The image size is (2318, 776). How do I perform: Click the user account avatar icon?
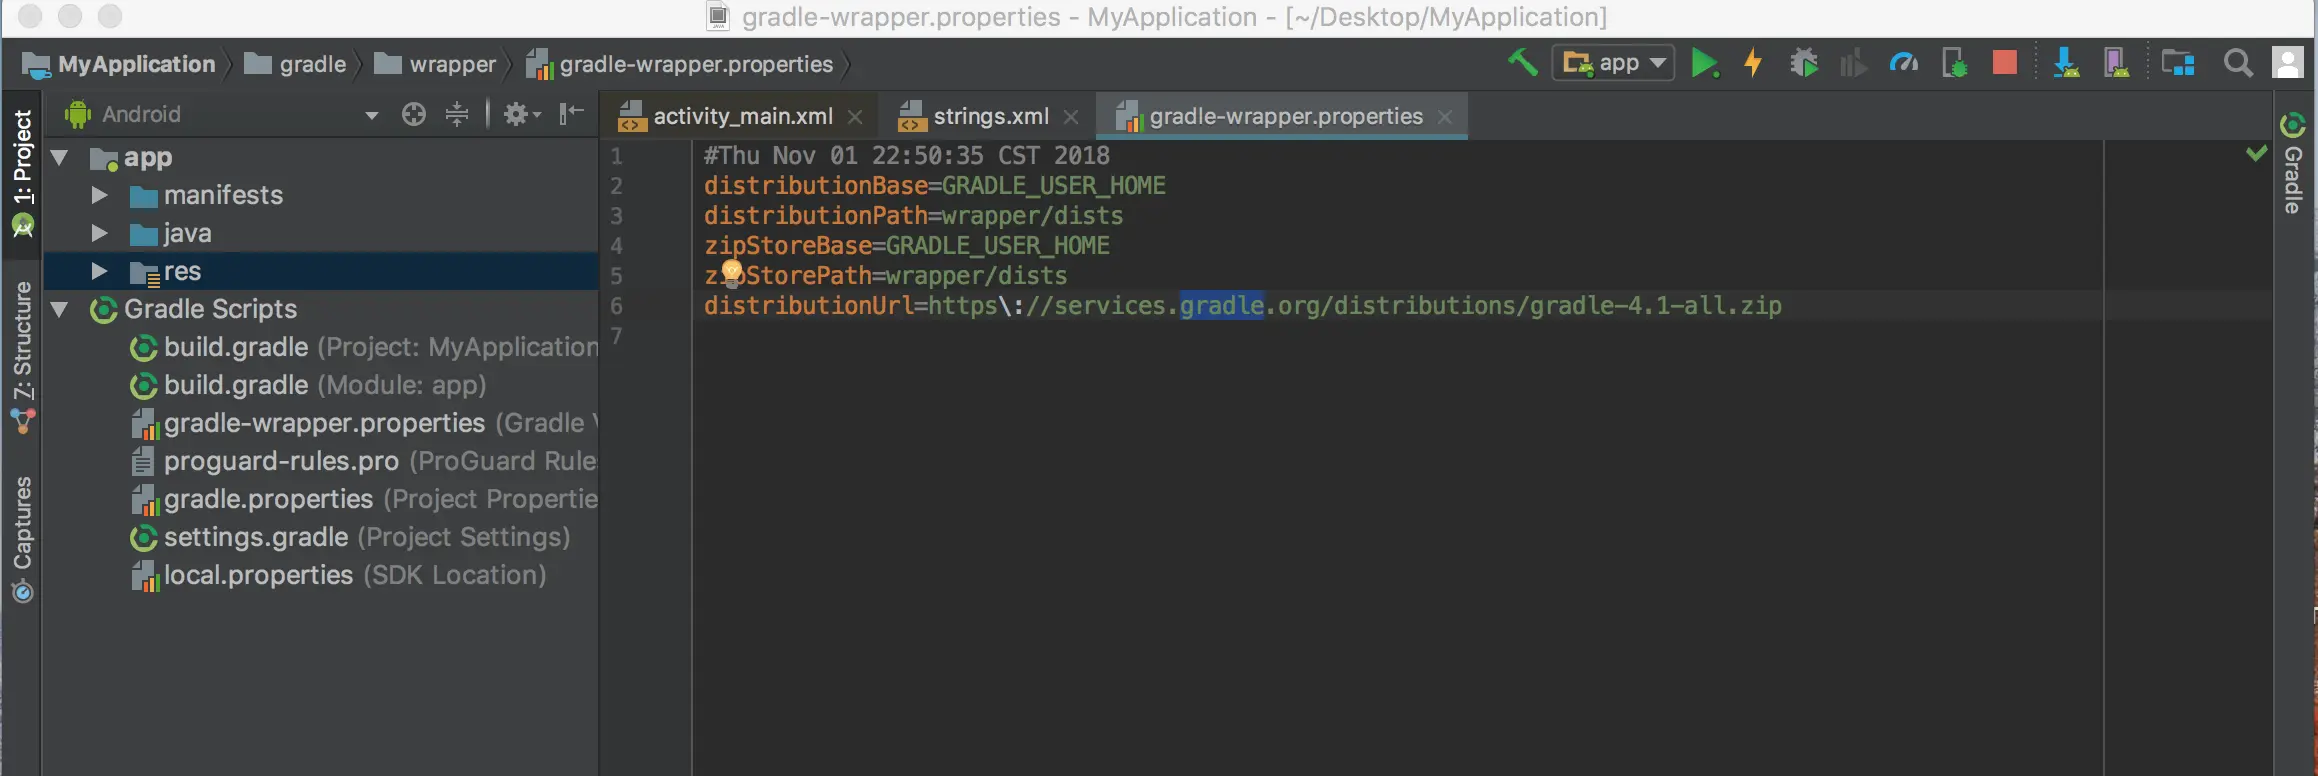tap(2288, 63)
